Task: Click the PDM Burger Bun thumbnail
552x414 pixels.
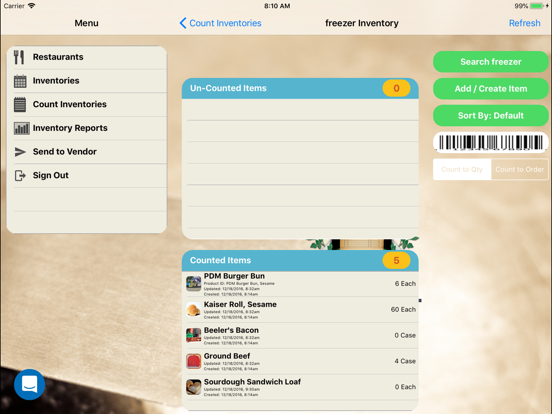Action: pos(194,284)
